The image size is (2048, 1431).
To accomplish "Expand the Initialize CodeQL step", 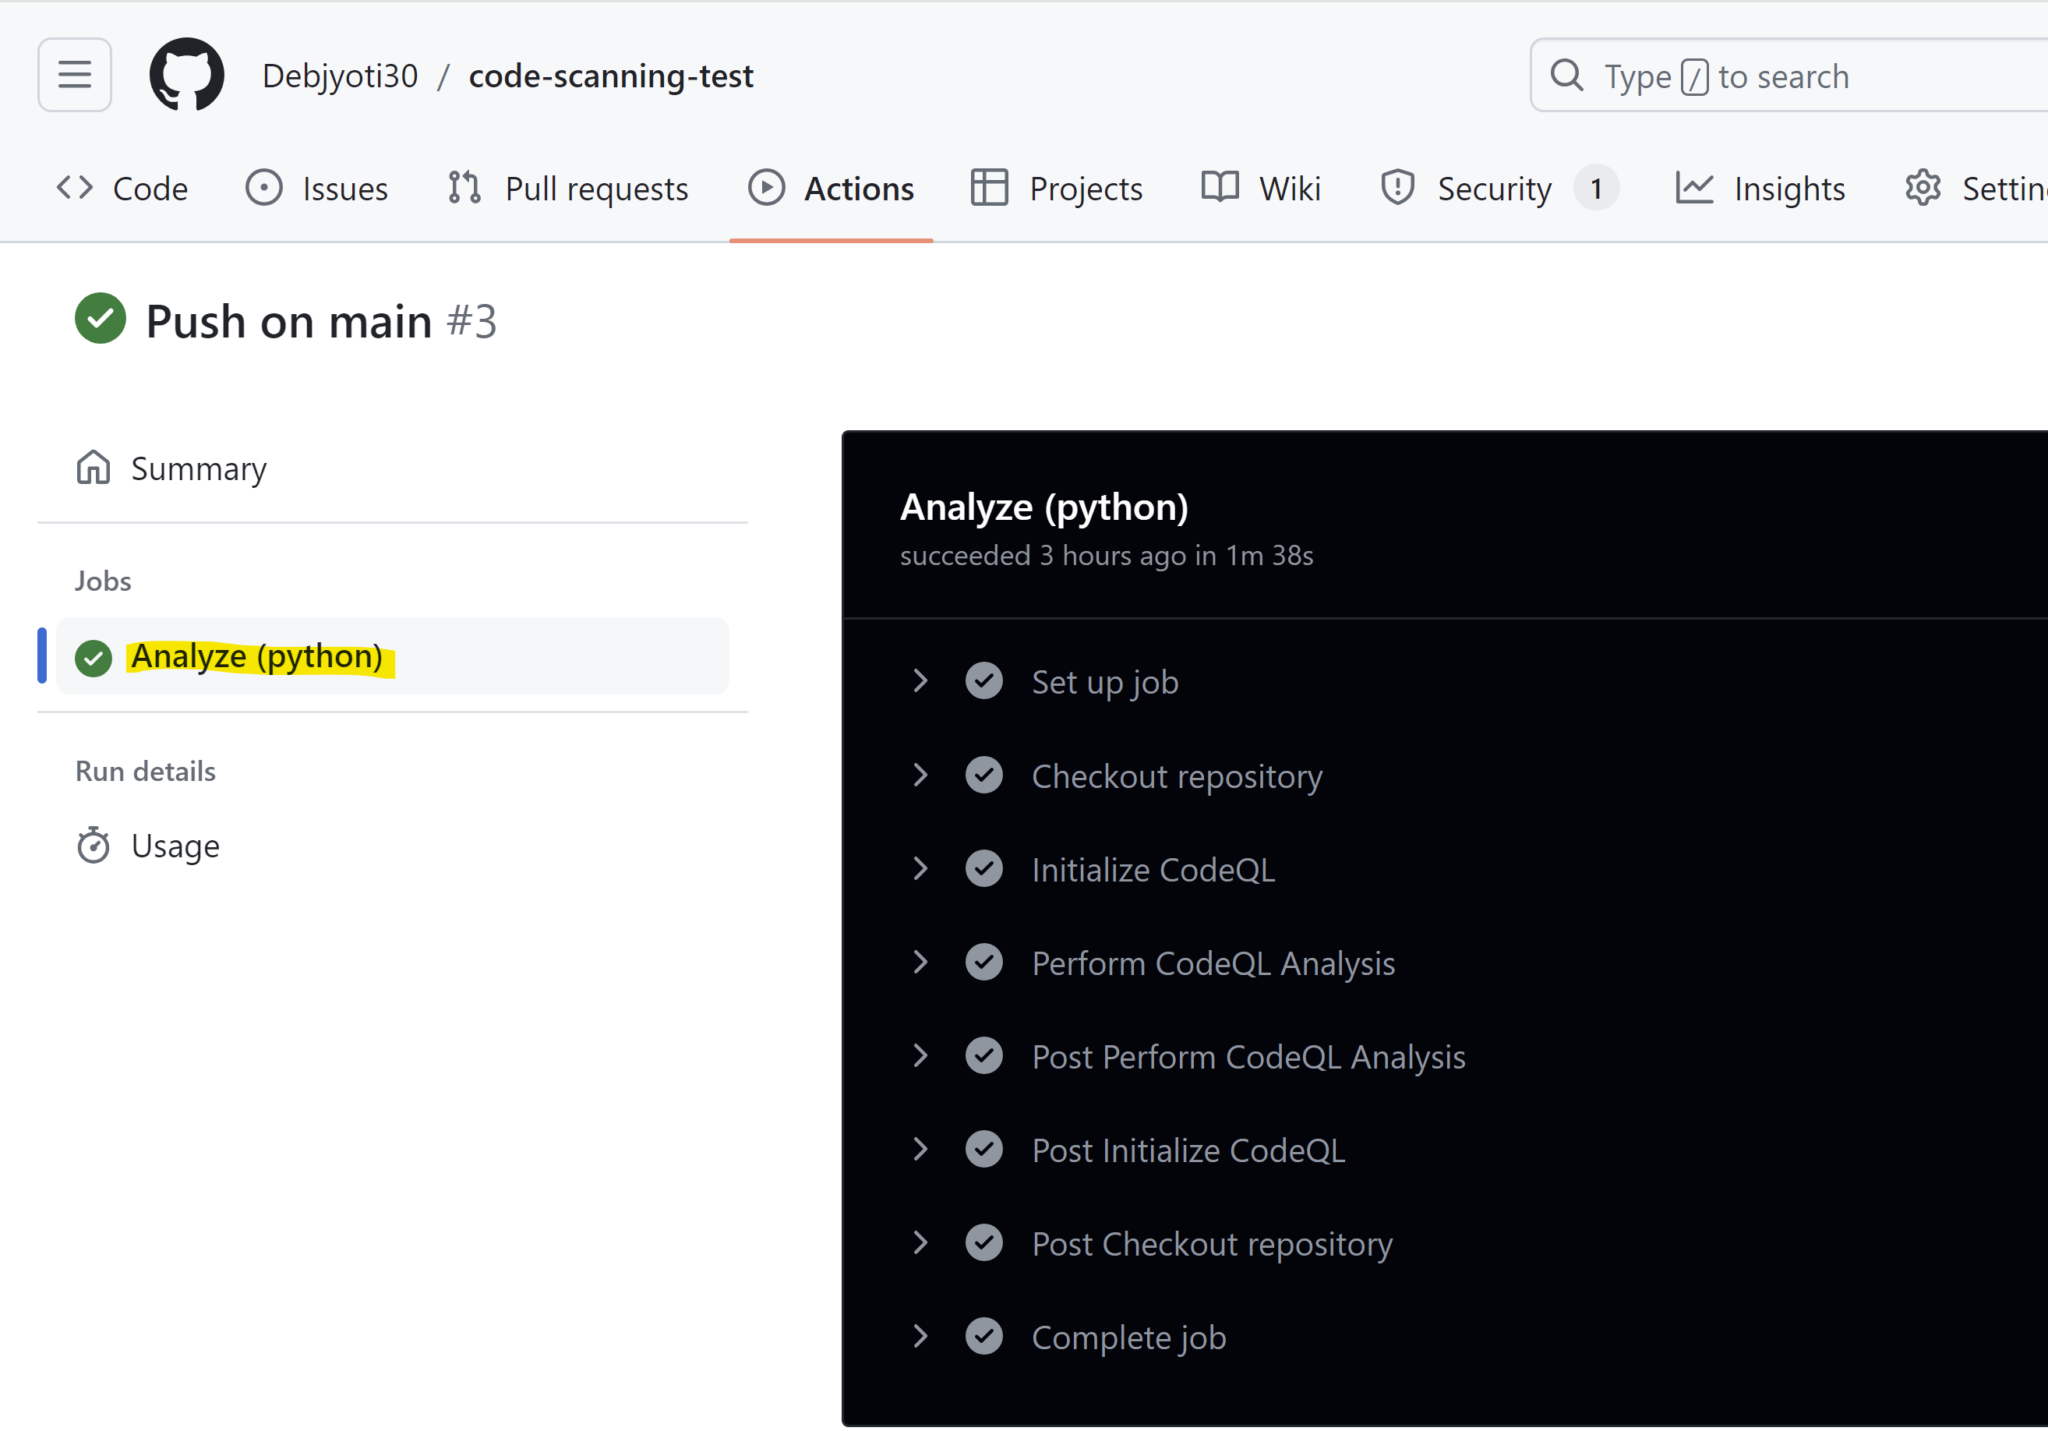I will 921,869.
